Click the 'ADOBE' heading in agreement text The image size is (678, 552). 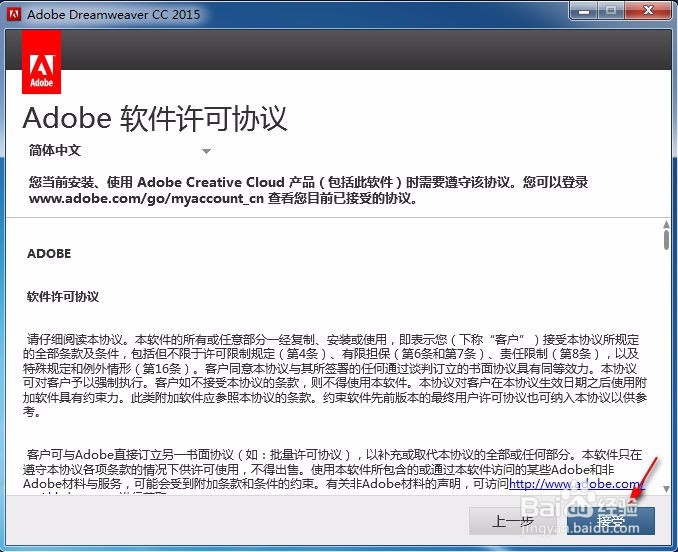[x=49, y=254]
